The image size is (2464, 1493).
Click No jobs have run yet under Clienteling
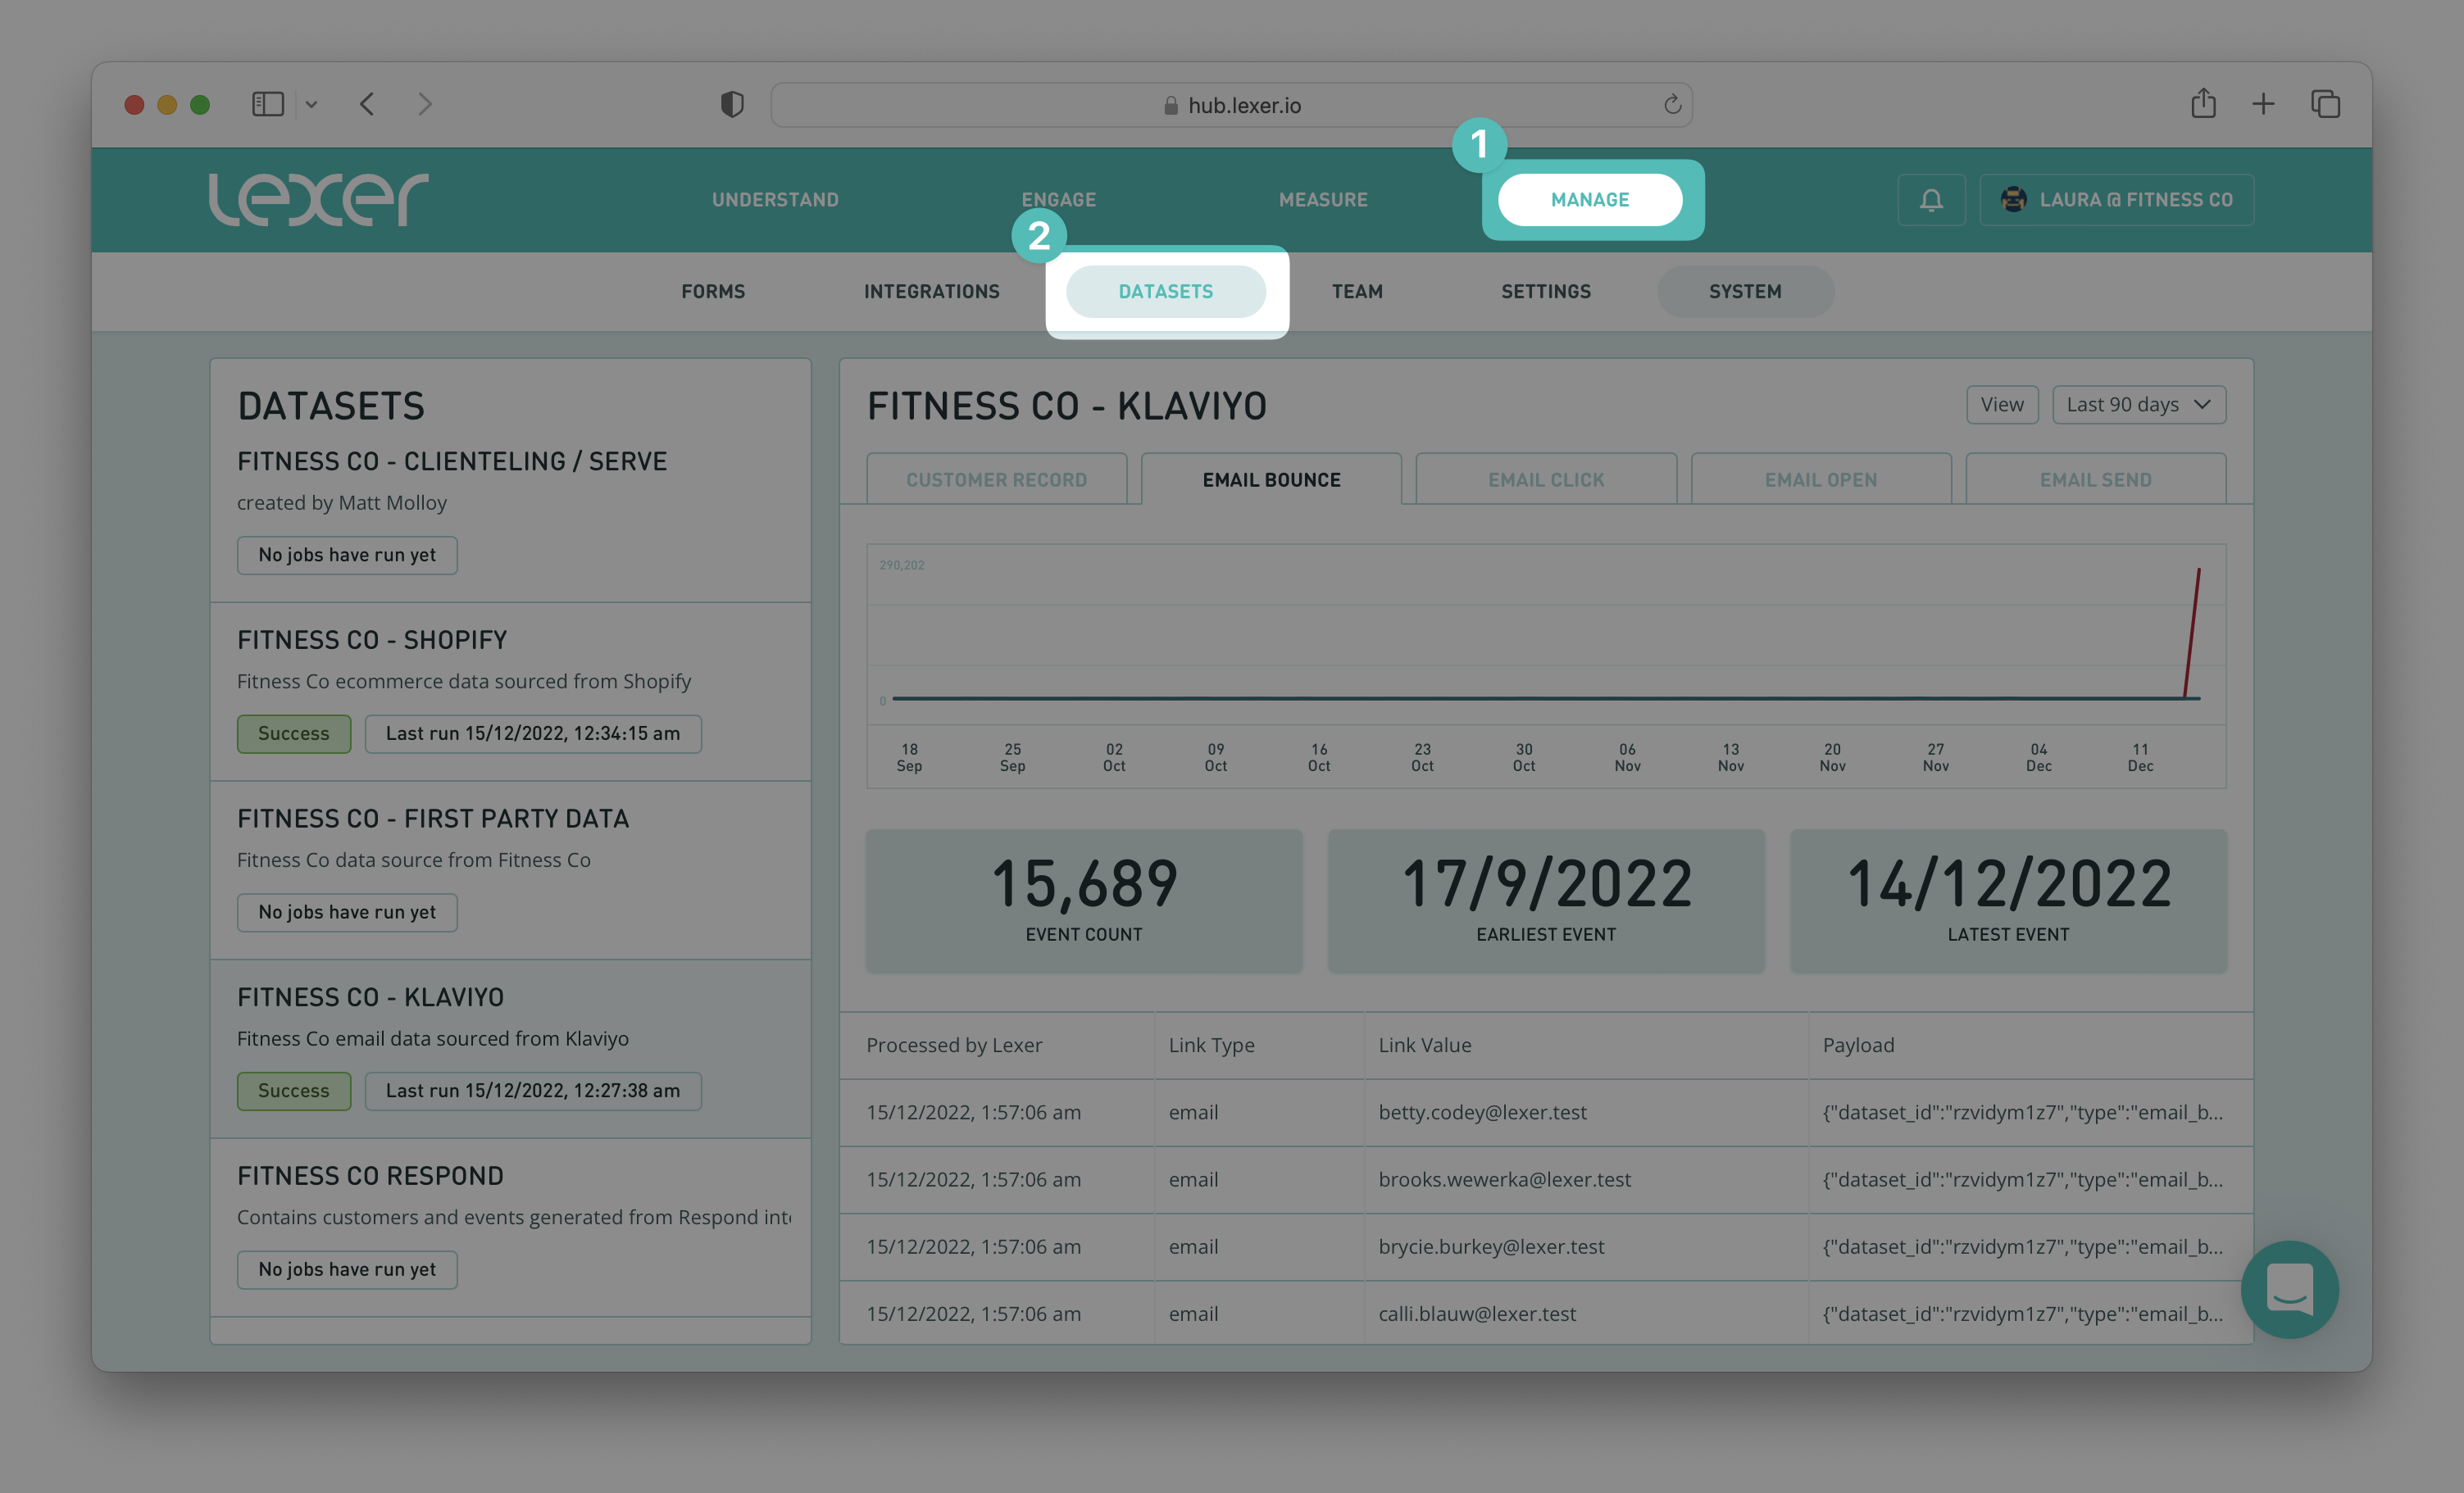pos(347,555)
